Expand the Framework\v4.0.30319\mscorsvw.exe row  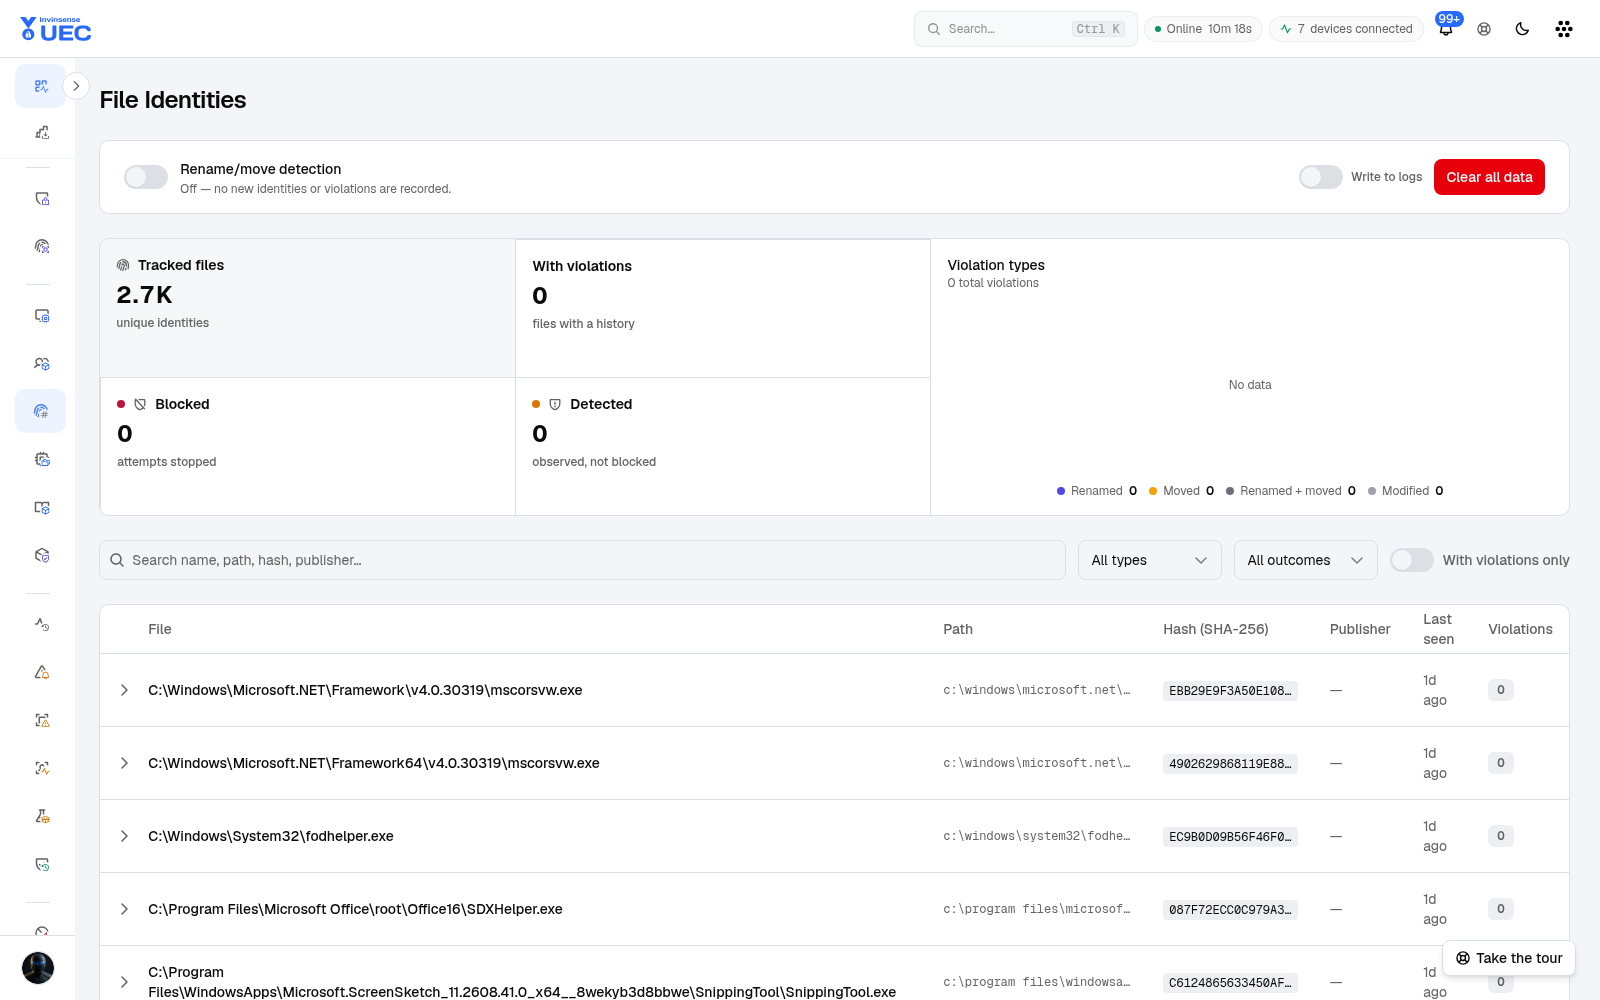click(124, 690)
